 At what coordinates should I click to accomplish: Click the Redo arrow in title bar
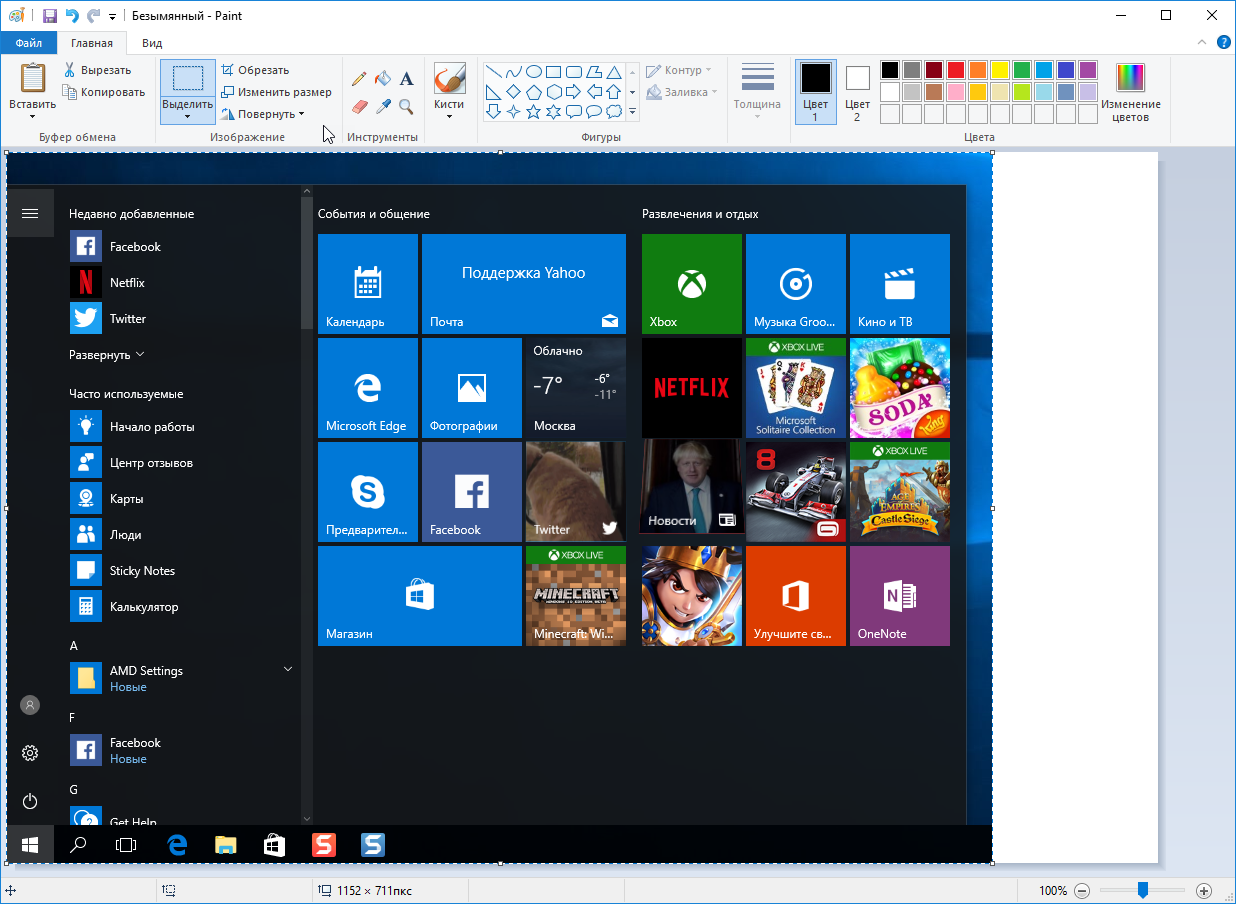[x=93, y=16]
